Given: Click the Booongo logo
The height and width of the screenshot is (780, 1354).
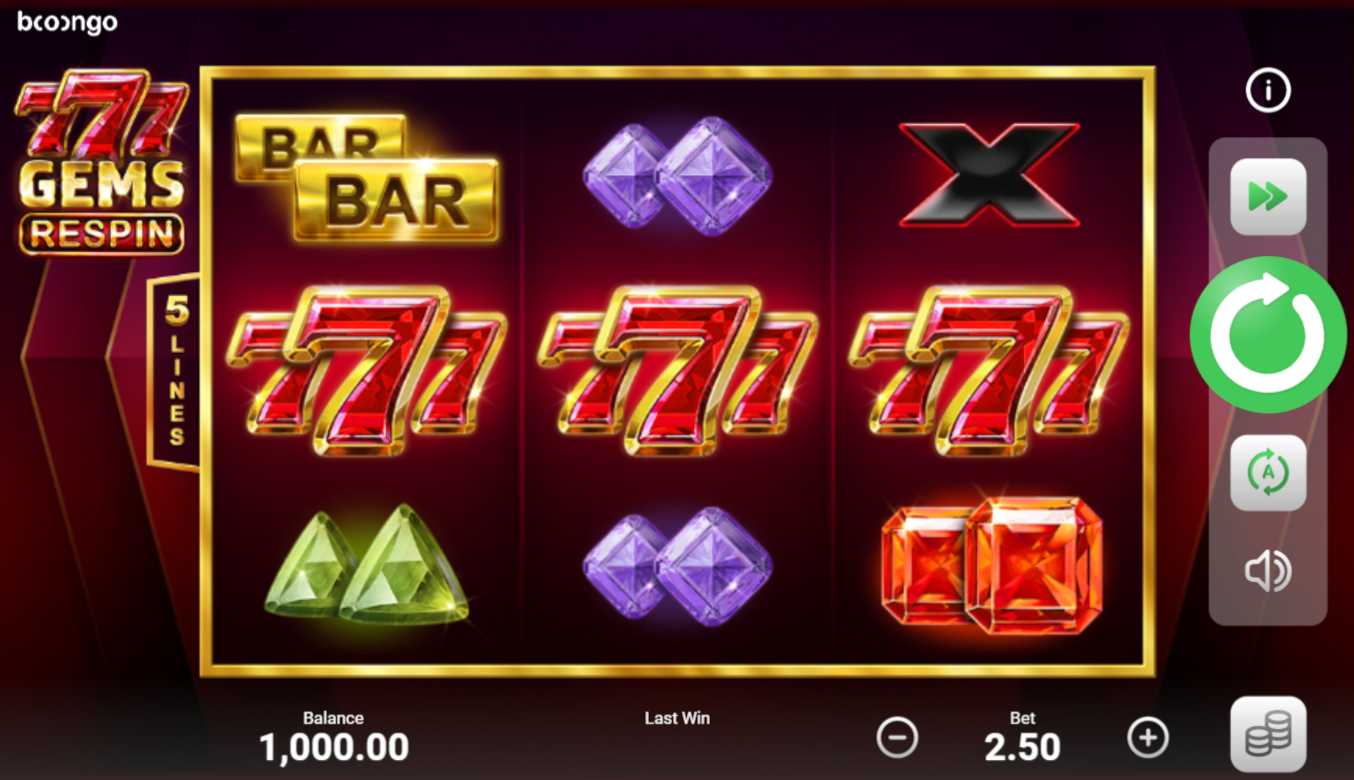Looking at the screenshot, I should pyautogui.click(x=67, y=22).
